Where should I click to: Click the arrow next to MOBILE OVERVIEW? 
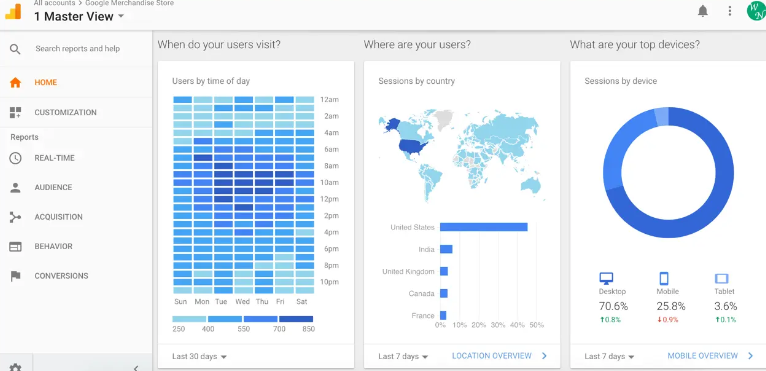click(x=750, y=356)
